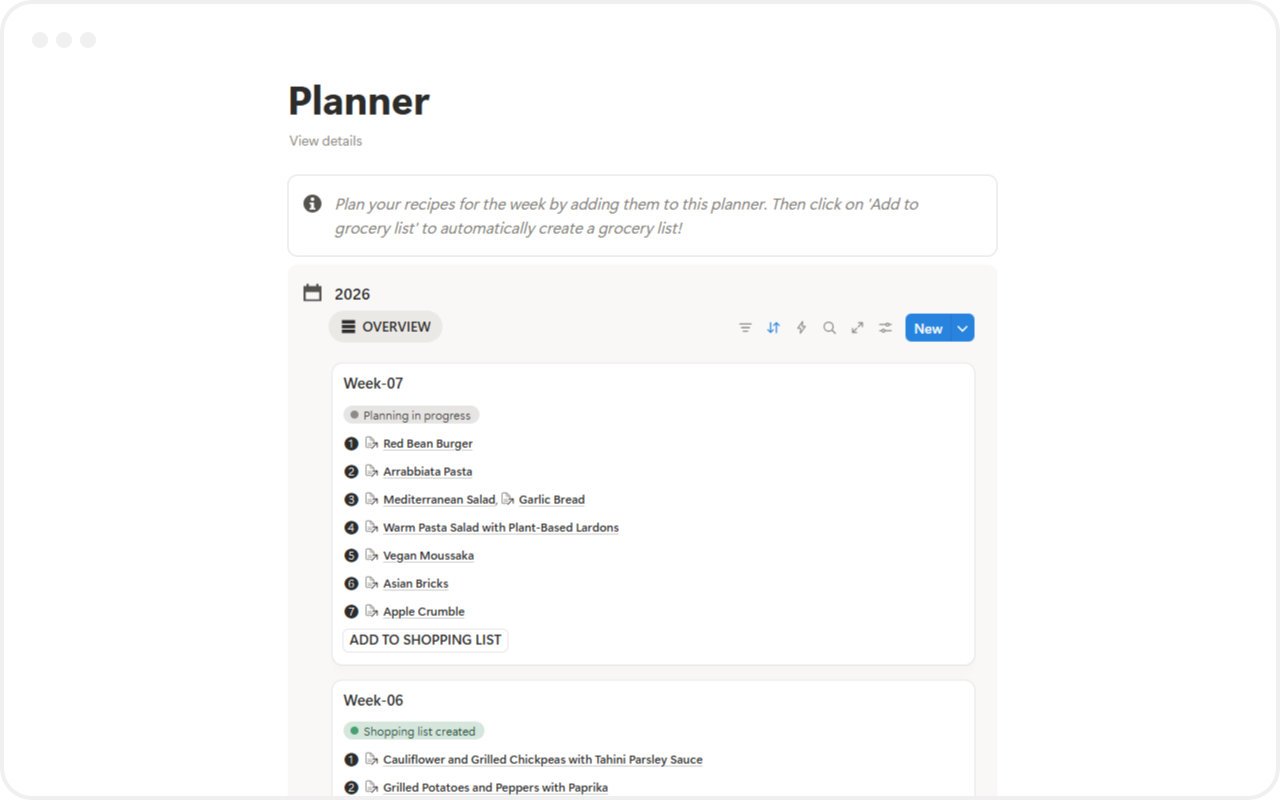Click the Shopping list created status tag
This screenshot has width=1280, height=800.
[x=414, y=731]
